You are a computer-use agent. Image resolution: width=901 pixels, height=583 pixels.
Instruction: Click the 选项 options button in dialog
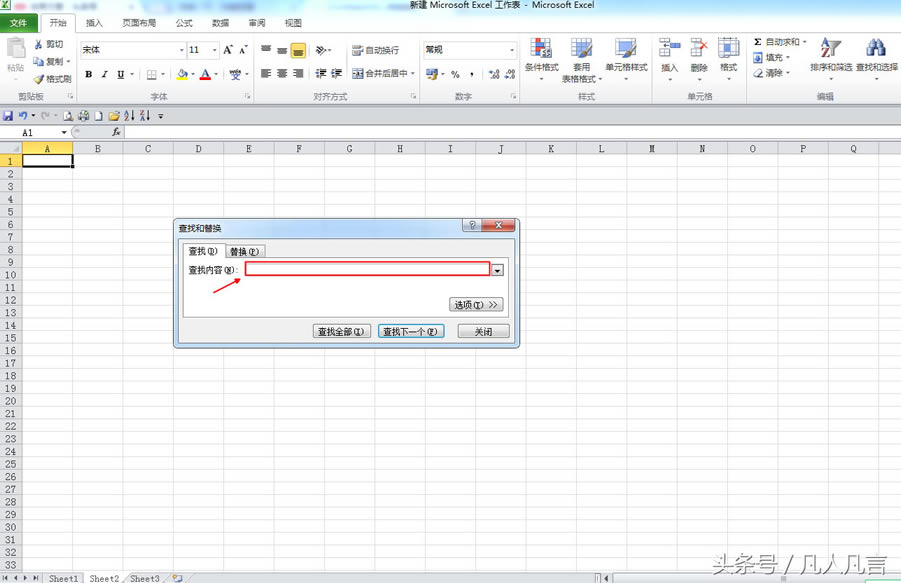(475, 305)
